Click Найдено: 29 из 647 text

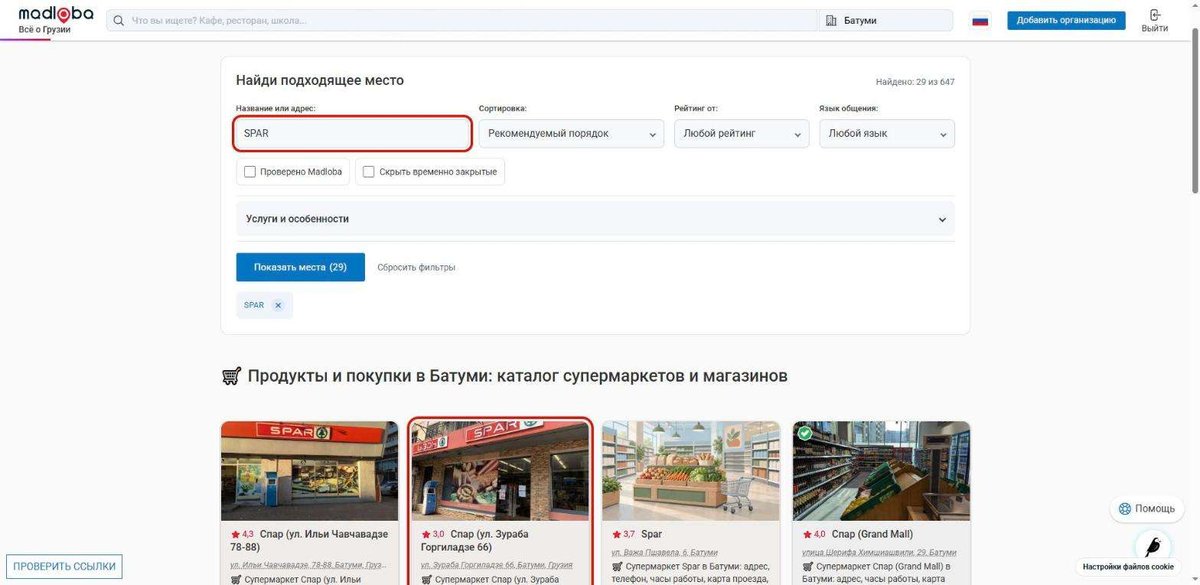(x=915, y=82)
